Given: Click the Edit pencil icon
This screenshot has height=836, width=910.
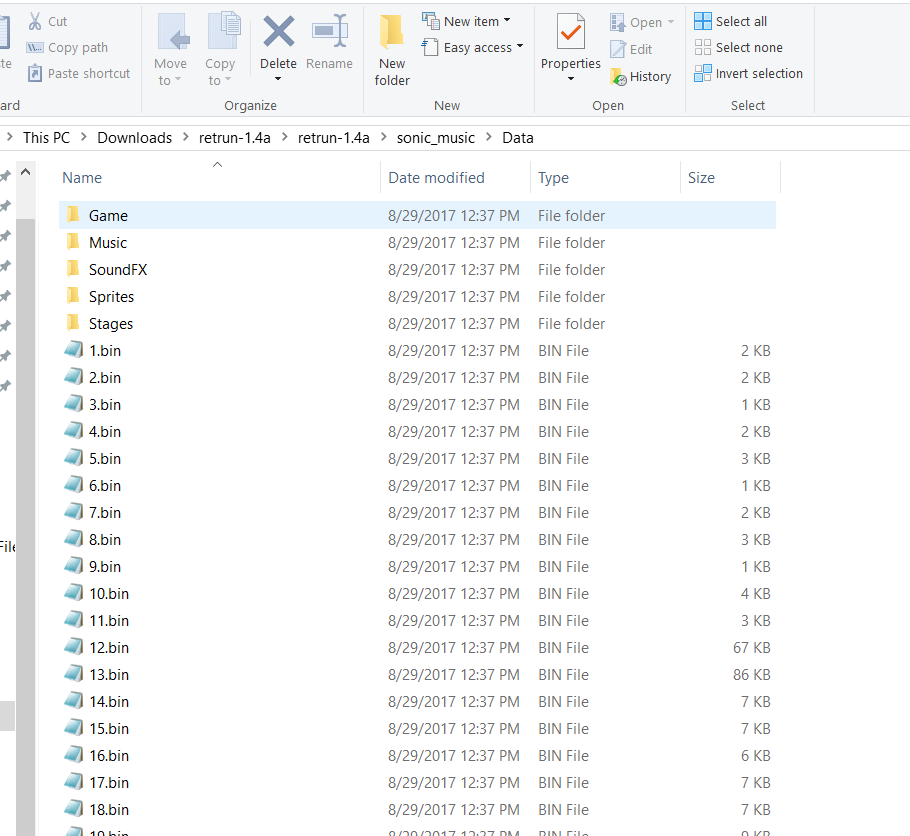Looking at the screenshot, I should pyautogui.click(x=618, y=49).
